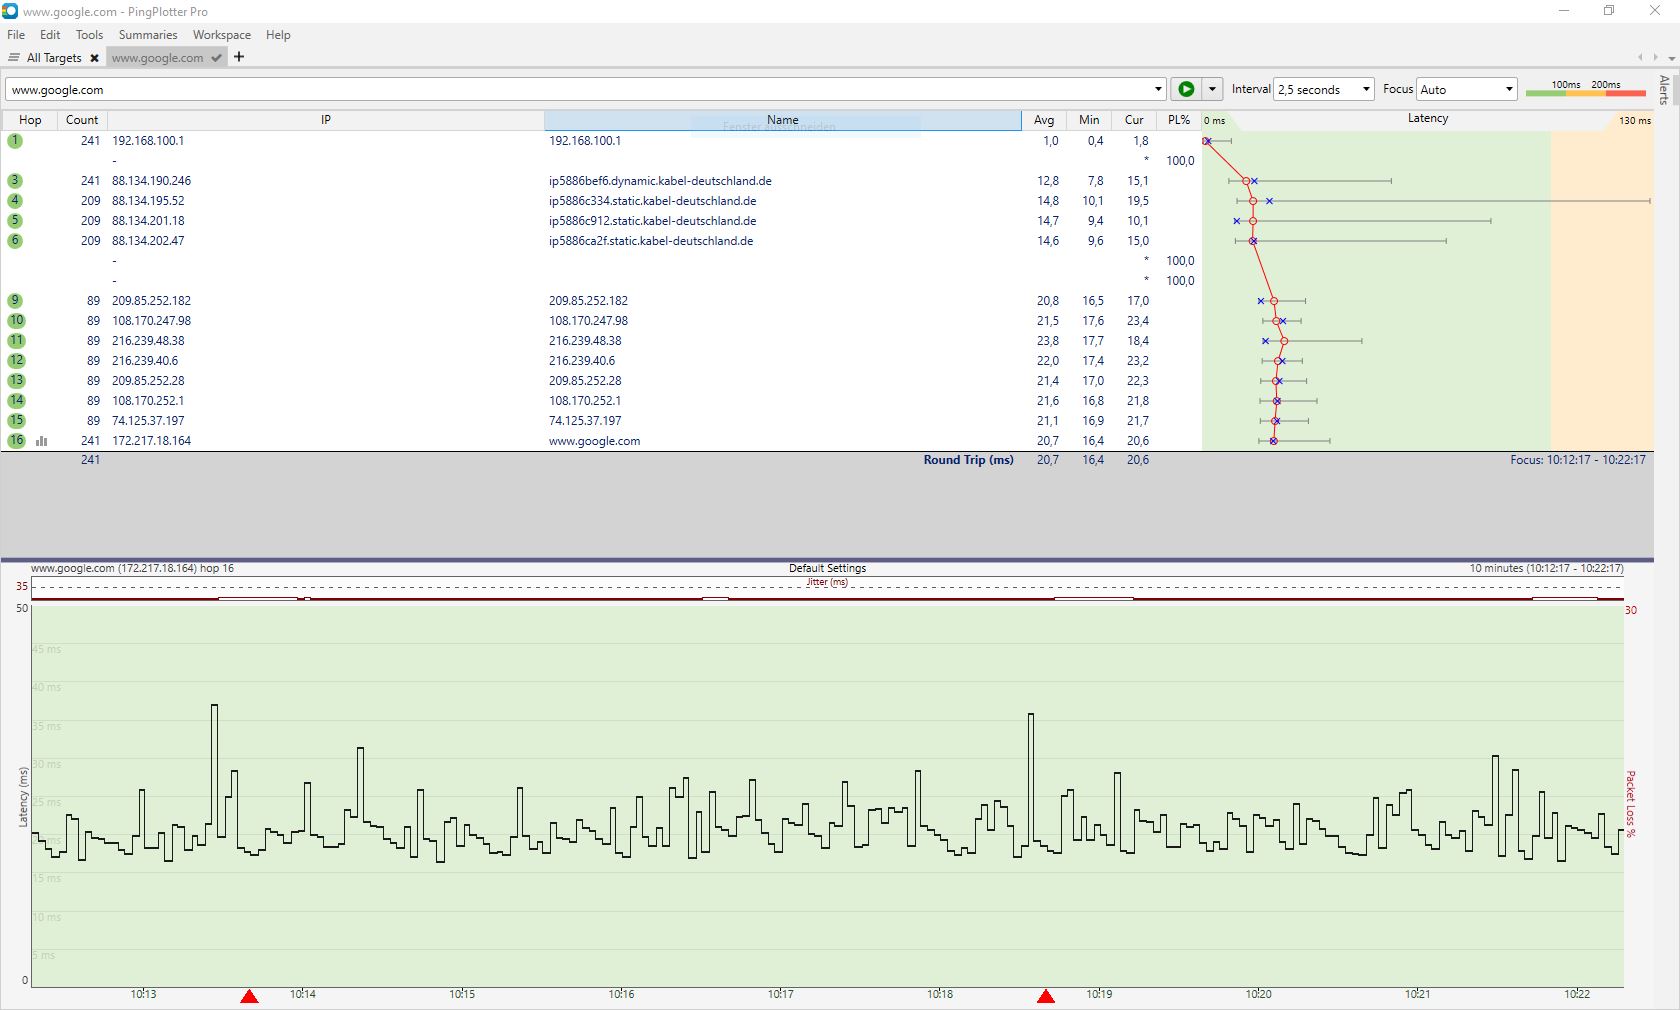Click the checkmark on www.google.com tab
Screen dimensions: 1680x1010
coord(216,58)
